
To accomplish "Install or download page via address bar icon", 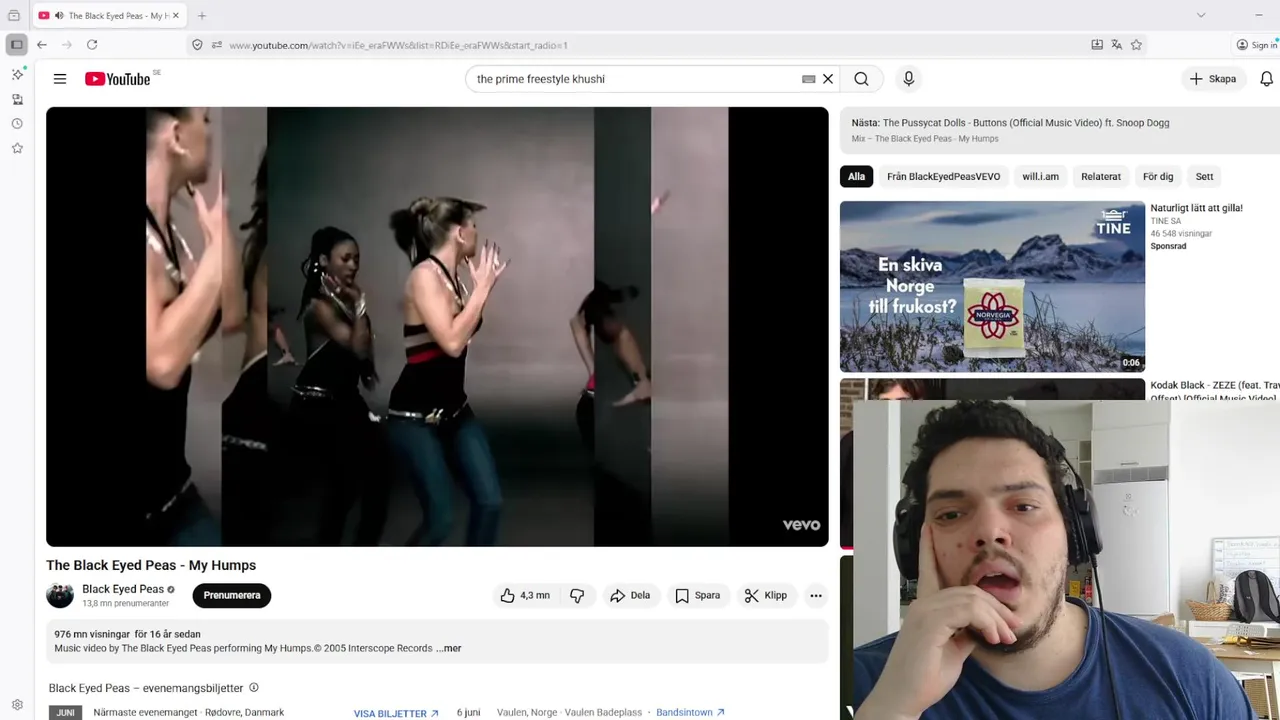I will point(1097,45).
